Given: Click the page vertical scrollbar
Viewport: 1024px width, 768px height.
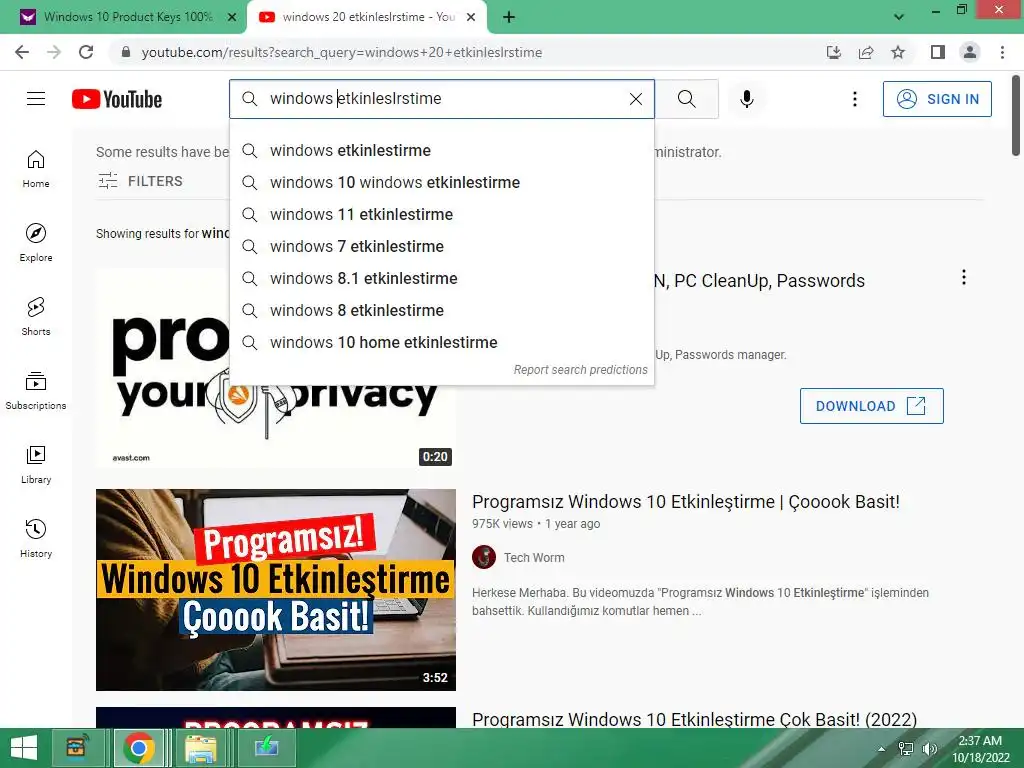Looking at the screenshot, I should pos(1016,116).
